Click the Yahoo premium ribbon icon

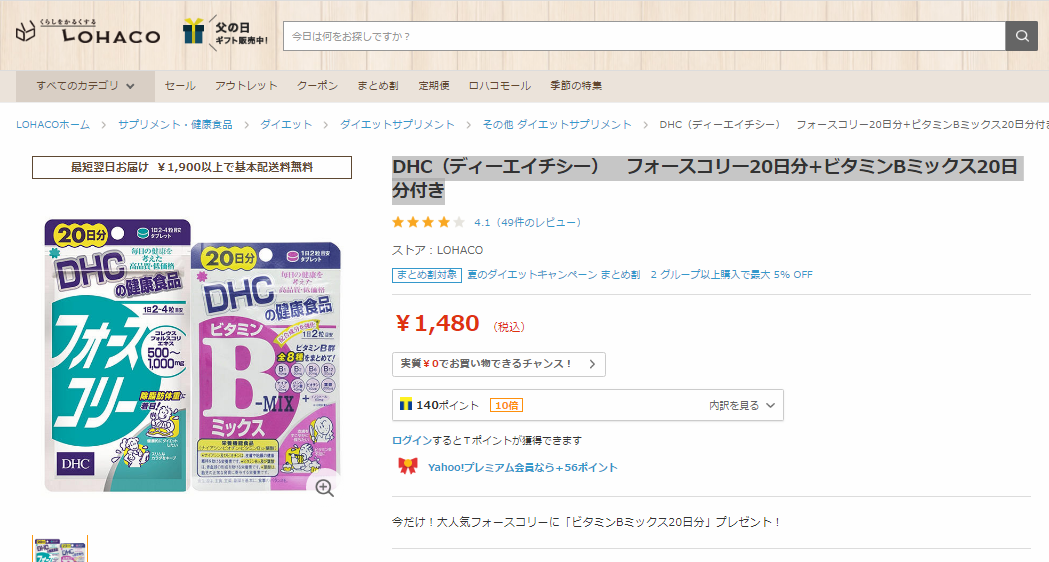(x=407, y=466)
